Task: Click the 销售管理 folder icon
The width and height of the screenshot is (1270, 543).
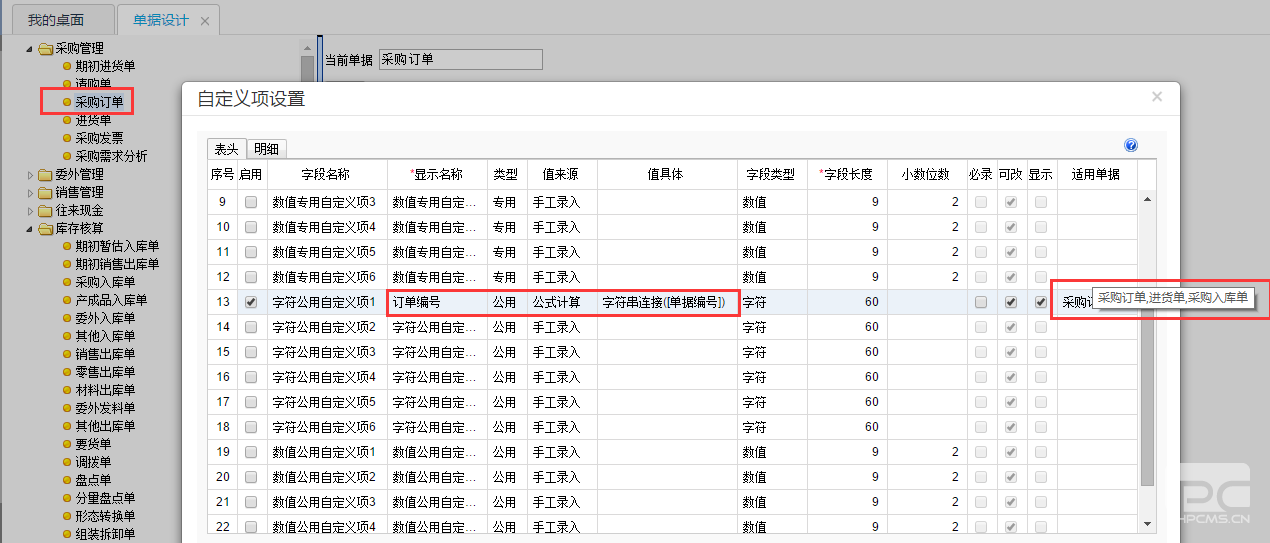Action: [45, 192]
